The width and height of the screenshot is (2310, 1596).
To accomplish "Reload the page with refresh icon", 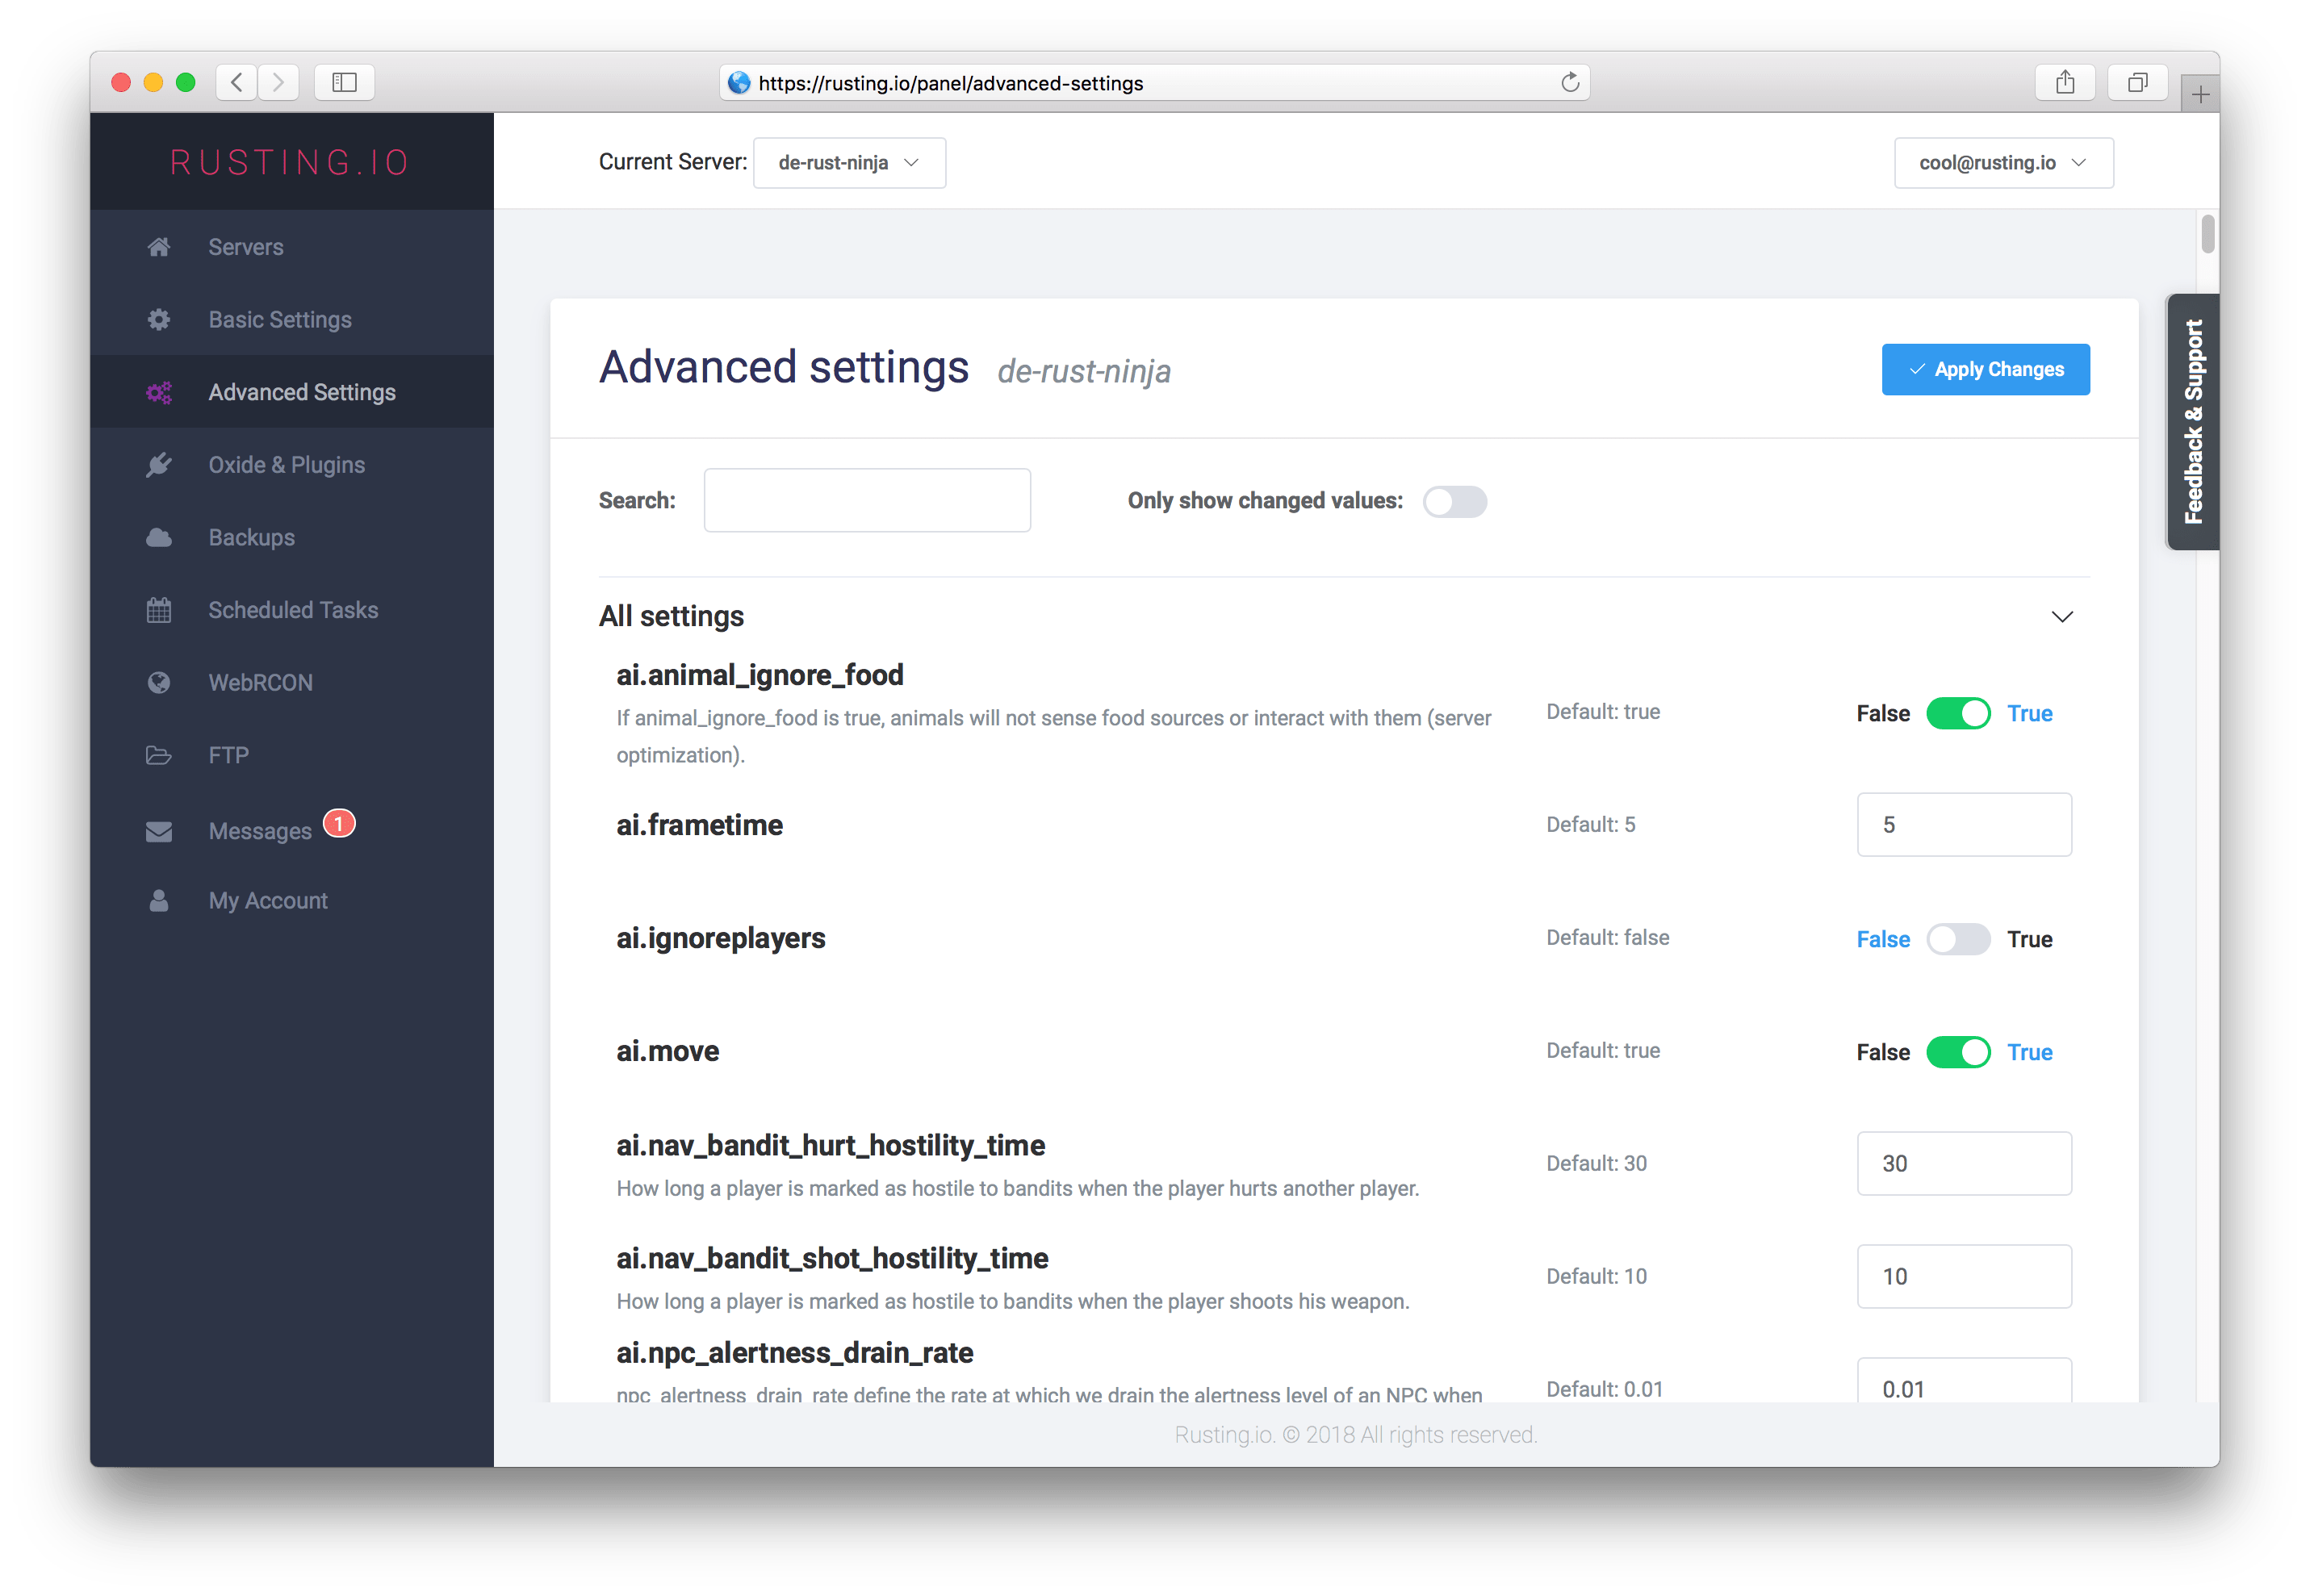I will [x=1569, y=82].
